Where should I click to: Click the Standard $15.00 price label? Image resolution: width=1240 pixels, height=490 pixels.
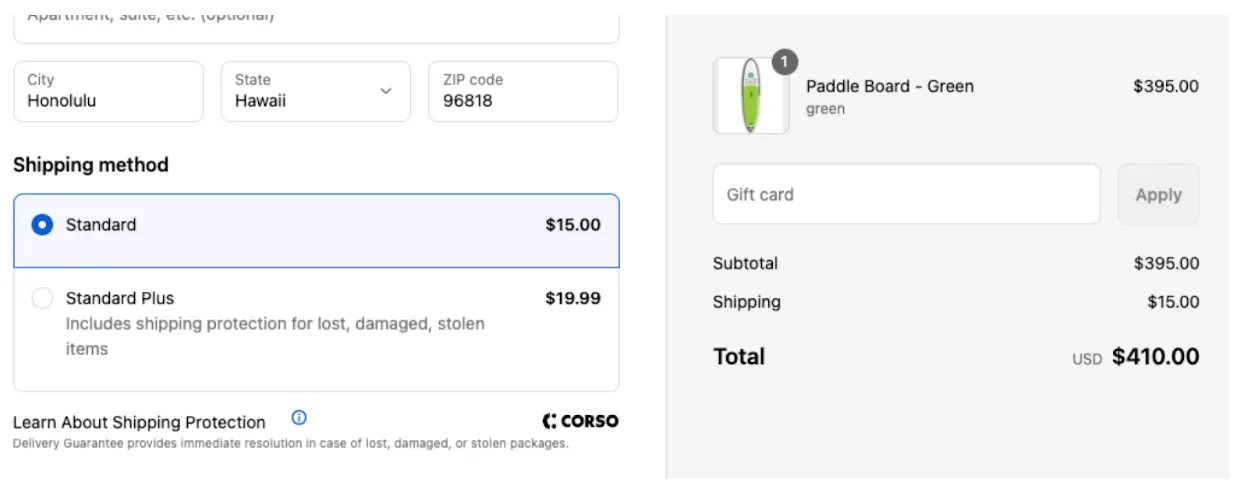pos(572,225)
